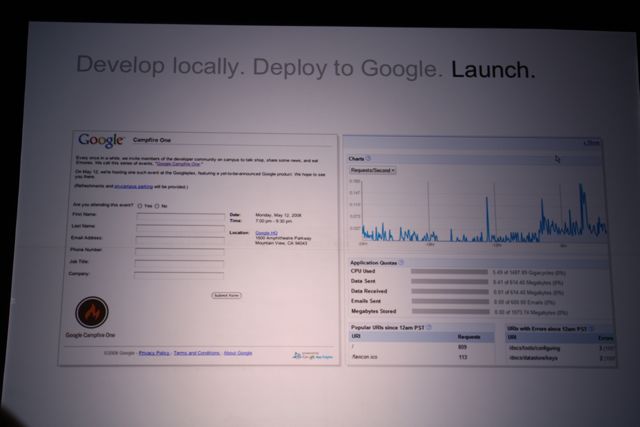
Task: Open the Google Campfire One link in intro text
Action: click(178, 164)
